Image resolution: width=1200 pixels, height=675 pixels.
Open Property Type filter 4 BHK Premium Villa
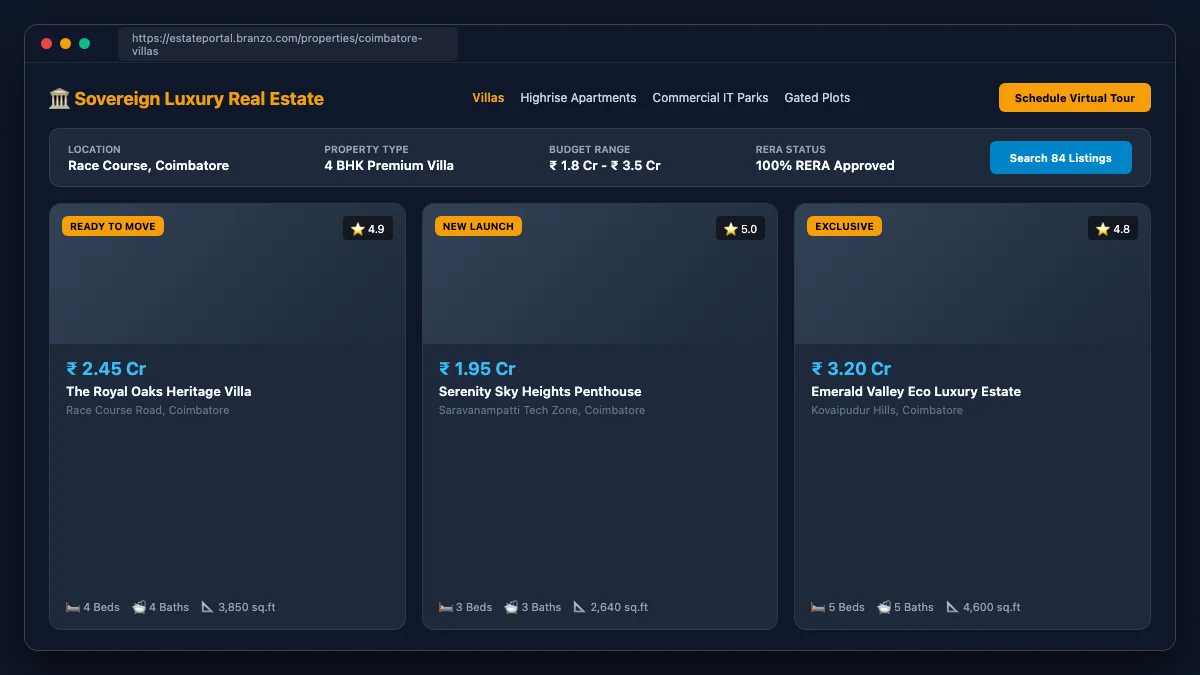coord(389,158)
